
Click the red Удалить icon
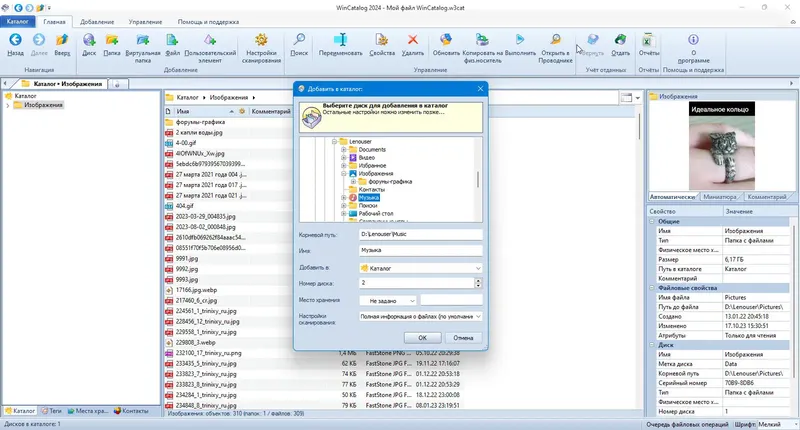(412, 40)
